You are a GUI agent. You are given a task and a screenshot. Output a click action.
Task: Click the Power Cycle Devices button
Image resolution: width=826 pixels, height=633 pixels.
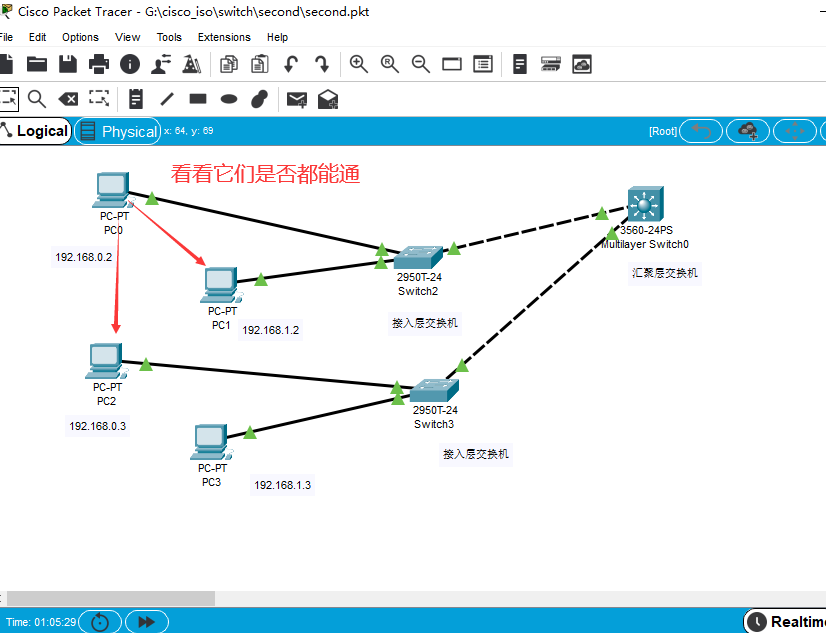tap(100, 622)
